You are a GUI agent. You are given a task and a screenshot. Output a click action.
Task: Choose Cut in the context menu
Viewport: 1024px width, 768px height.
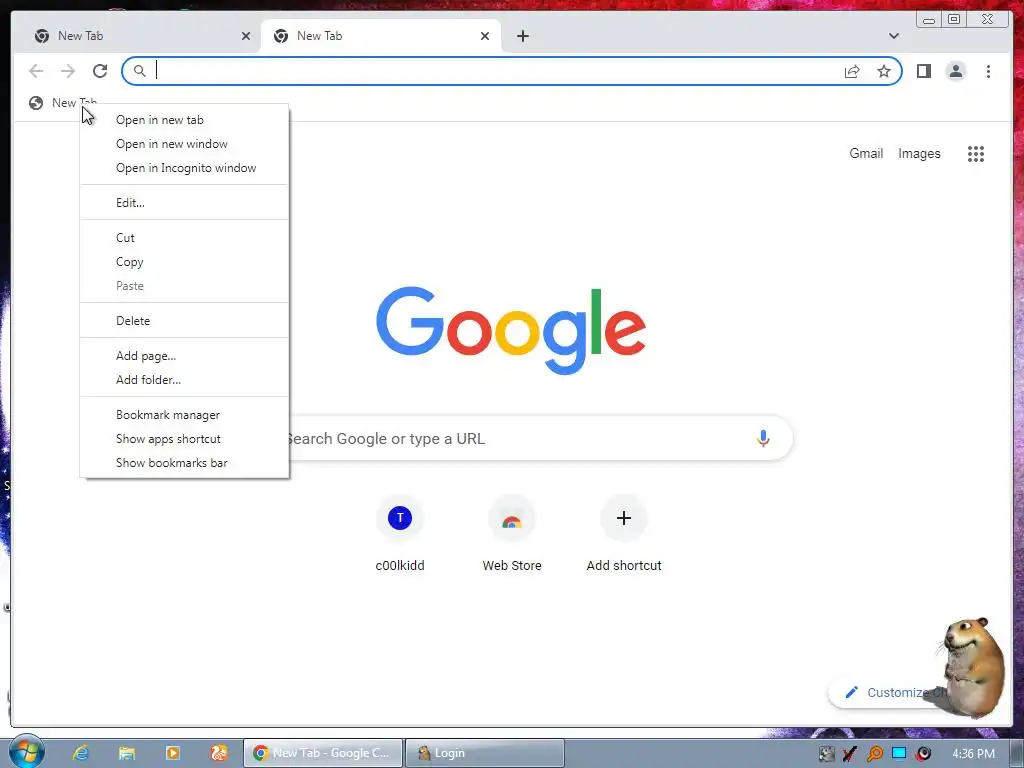tap(184, 238)
